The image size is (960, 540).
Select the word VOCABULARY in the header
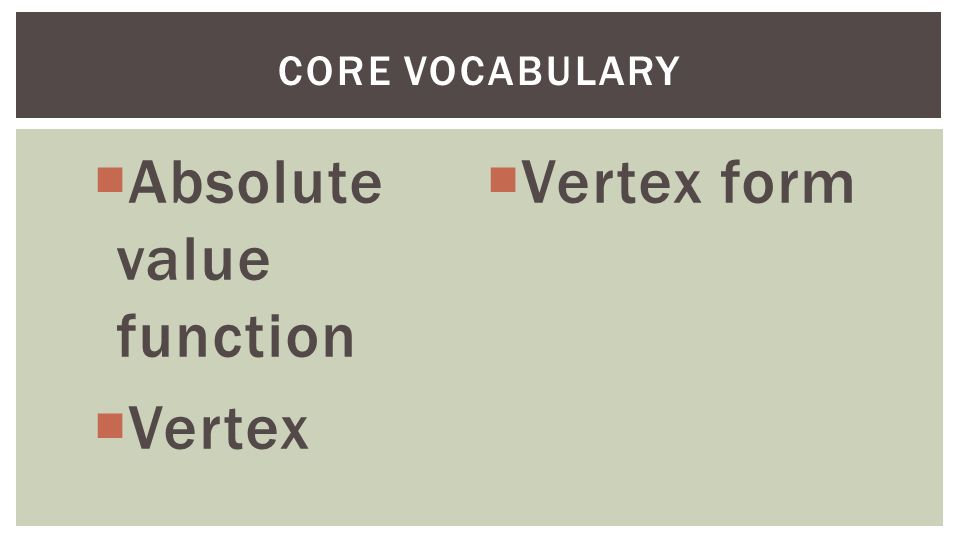[x=542, y=70]
